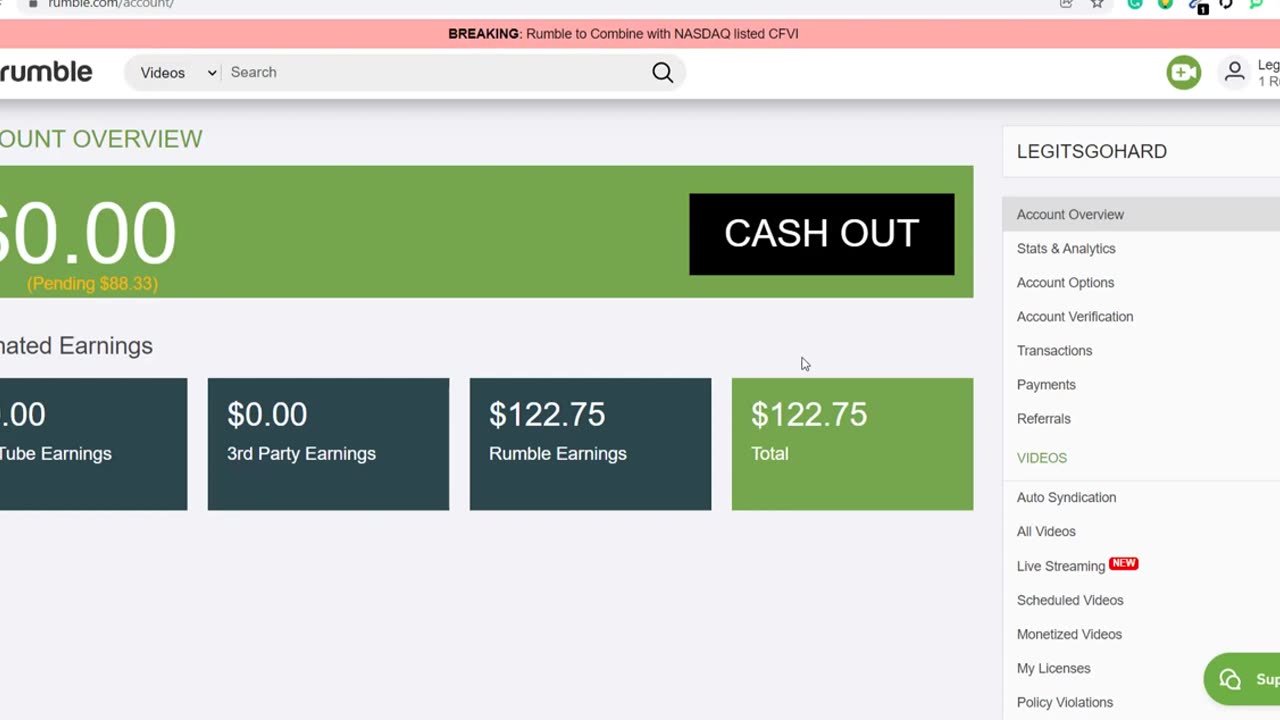Viewport: 1280px width, 720px height.
Task: Open Account Verification page
Action: [1075, 316]
